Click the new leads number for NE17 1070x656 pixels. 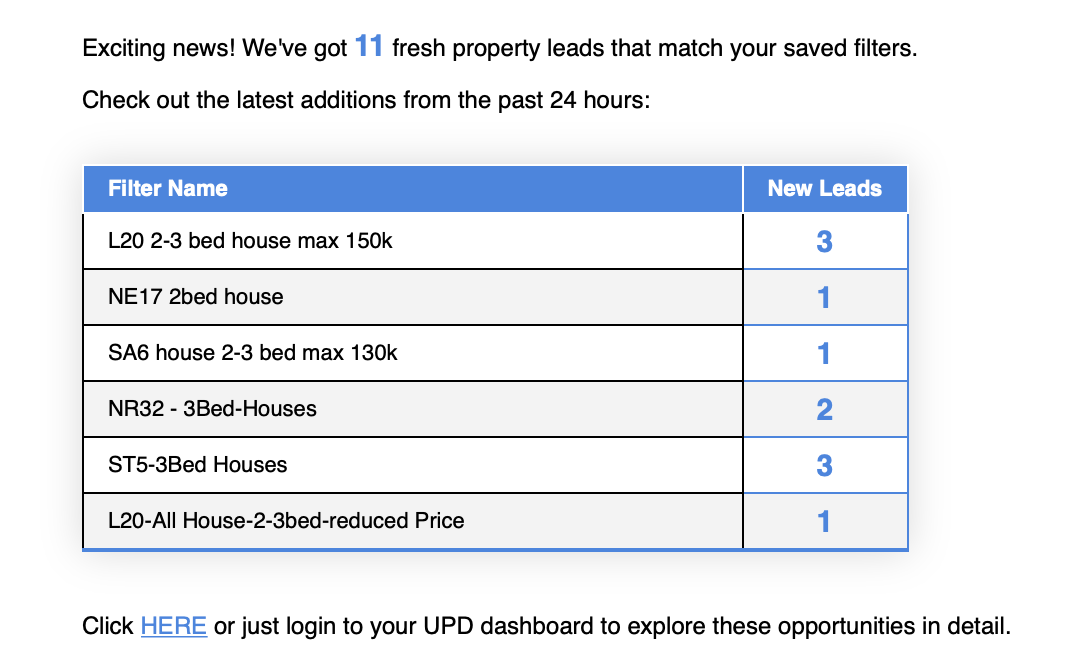[824, 297]
